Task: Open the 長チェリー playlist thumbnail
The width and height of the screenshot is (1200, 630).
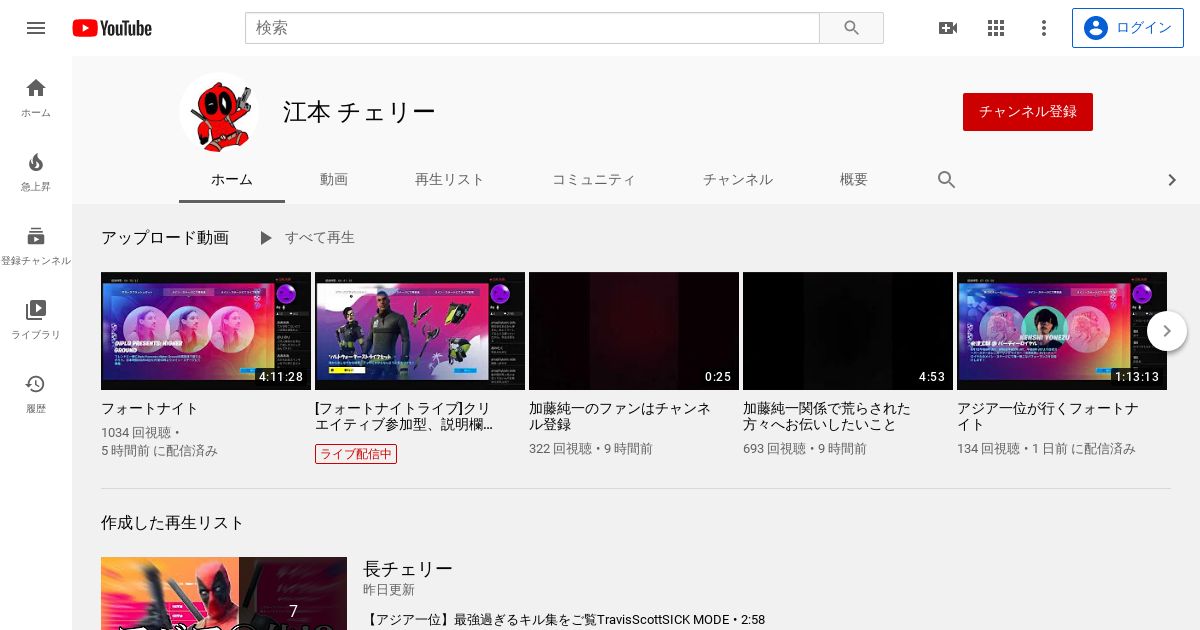Action: pos(224,594)
